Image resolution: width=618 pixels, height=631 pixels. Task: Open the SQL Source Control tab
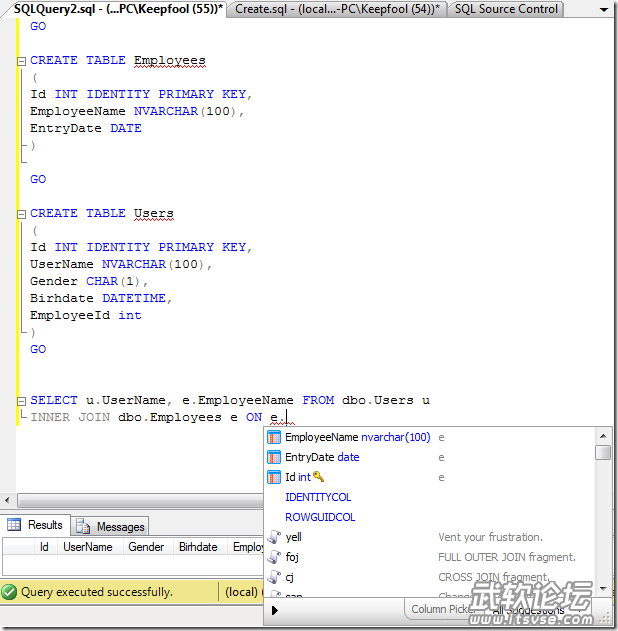505,9
